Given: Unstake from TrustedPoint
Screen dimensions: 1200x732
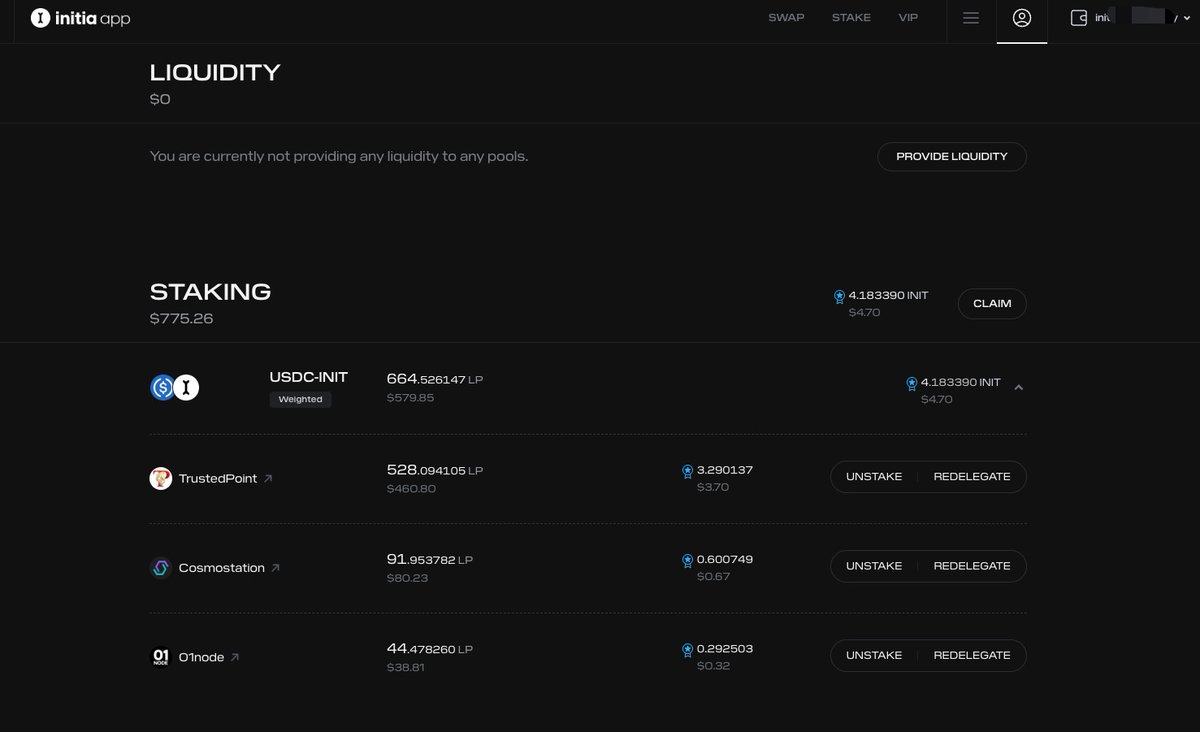Looking at the screenshot, I should (x=874, y=477).
